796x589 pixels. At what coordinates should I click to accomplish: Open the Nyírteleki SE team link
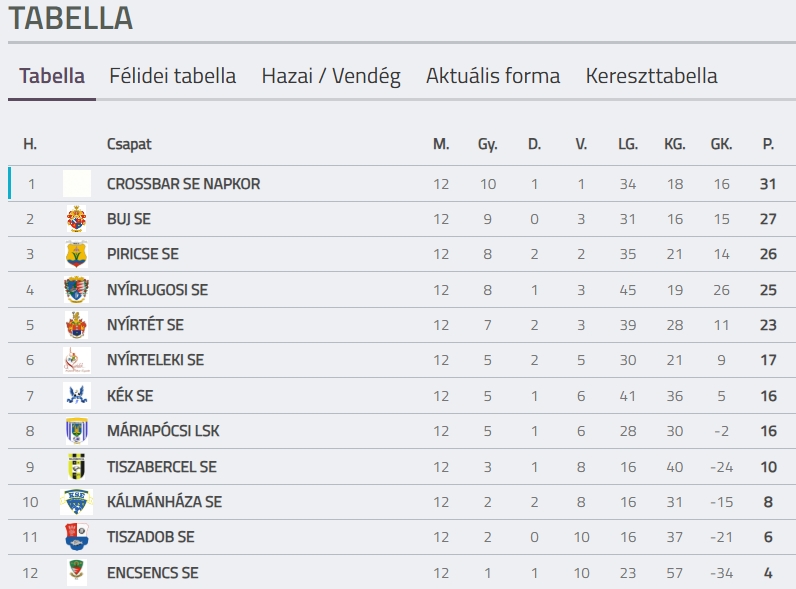pyautogui.click(x=155, y=360)
